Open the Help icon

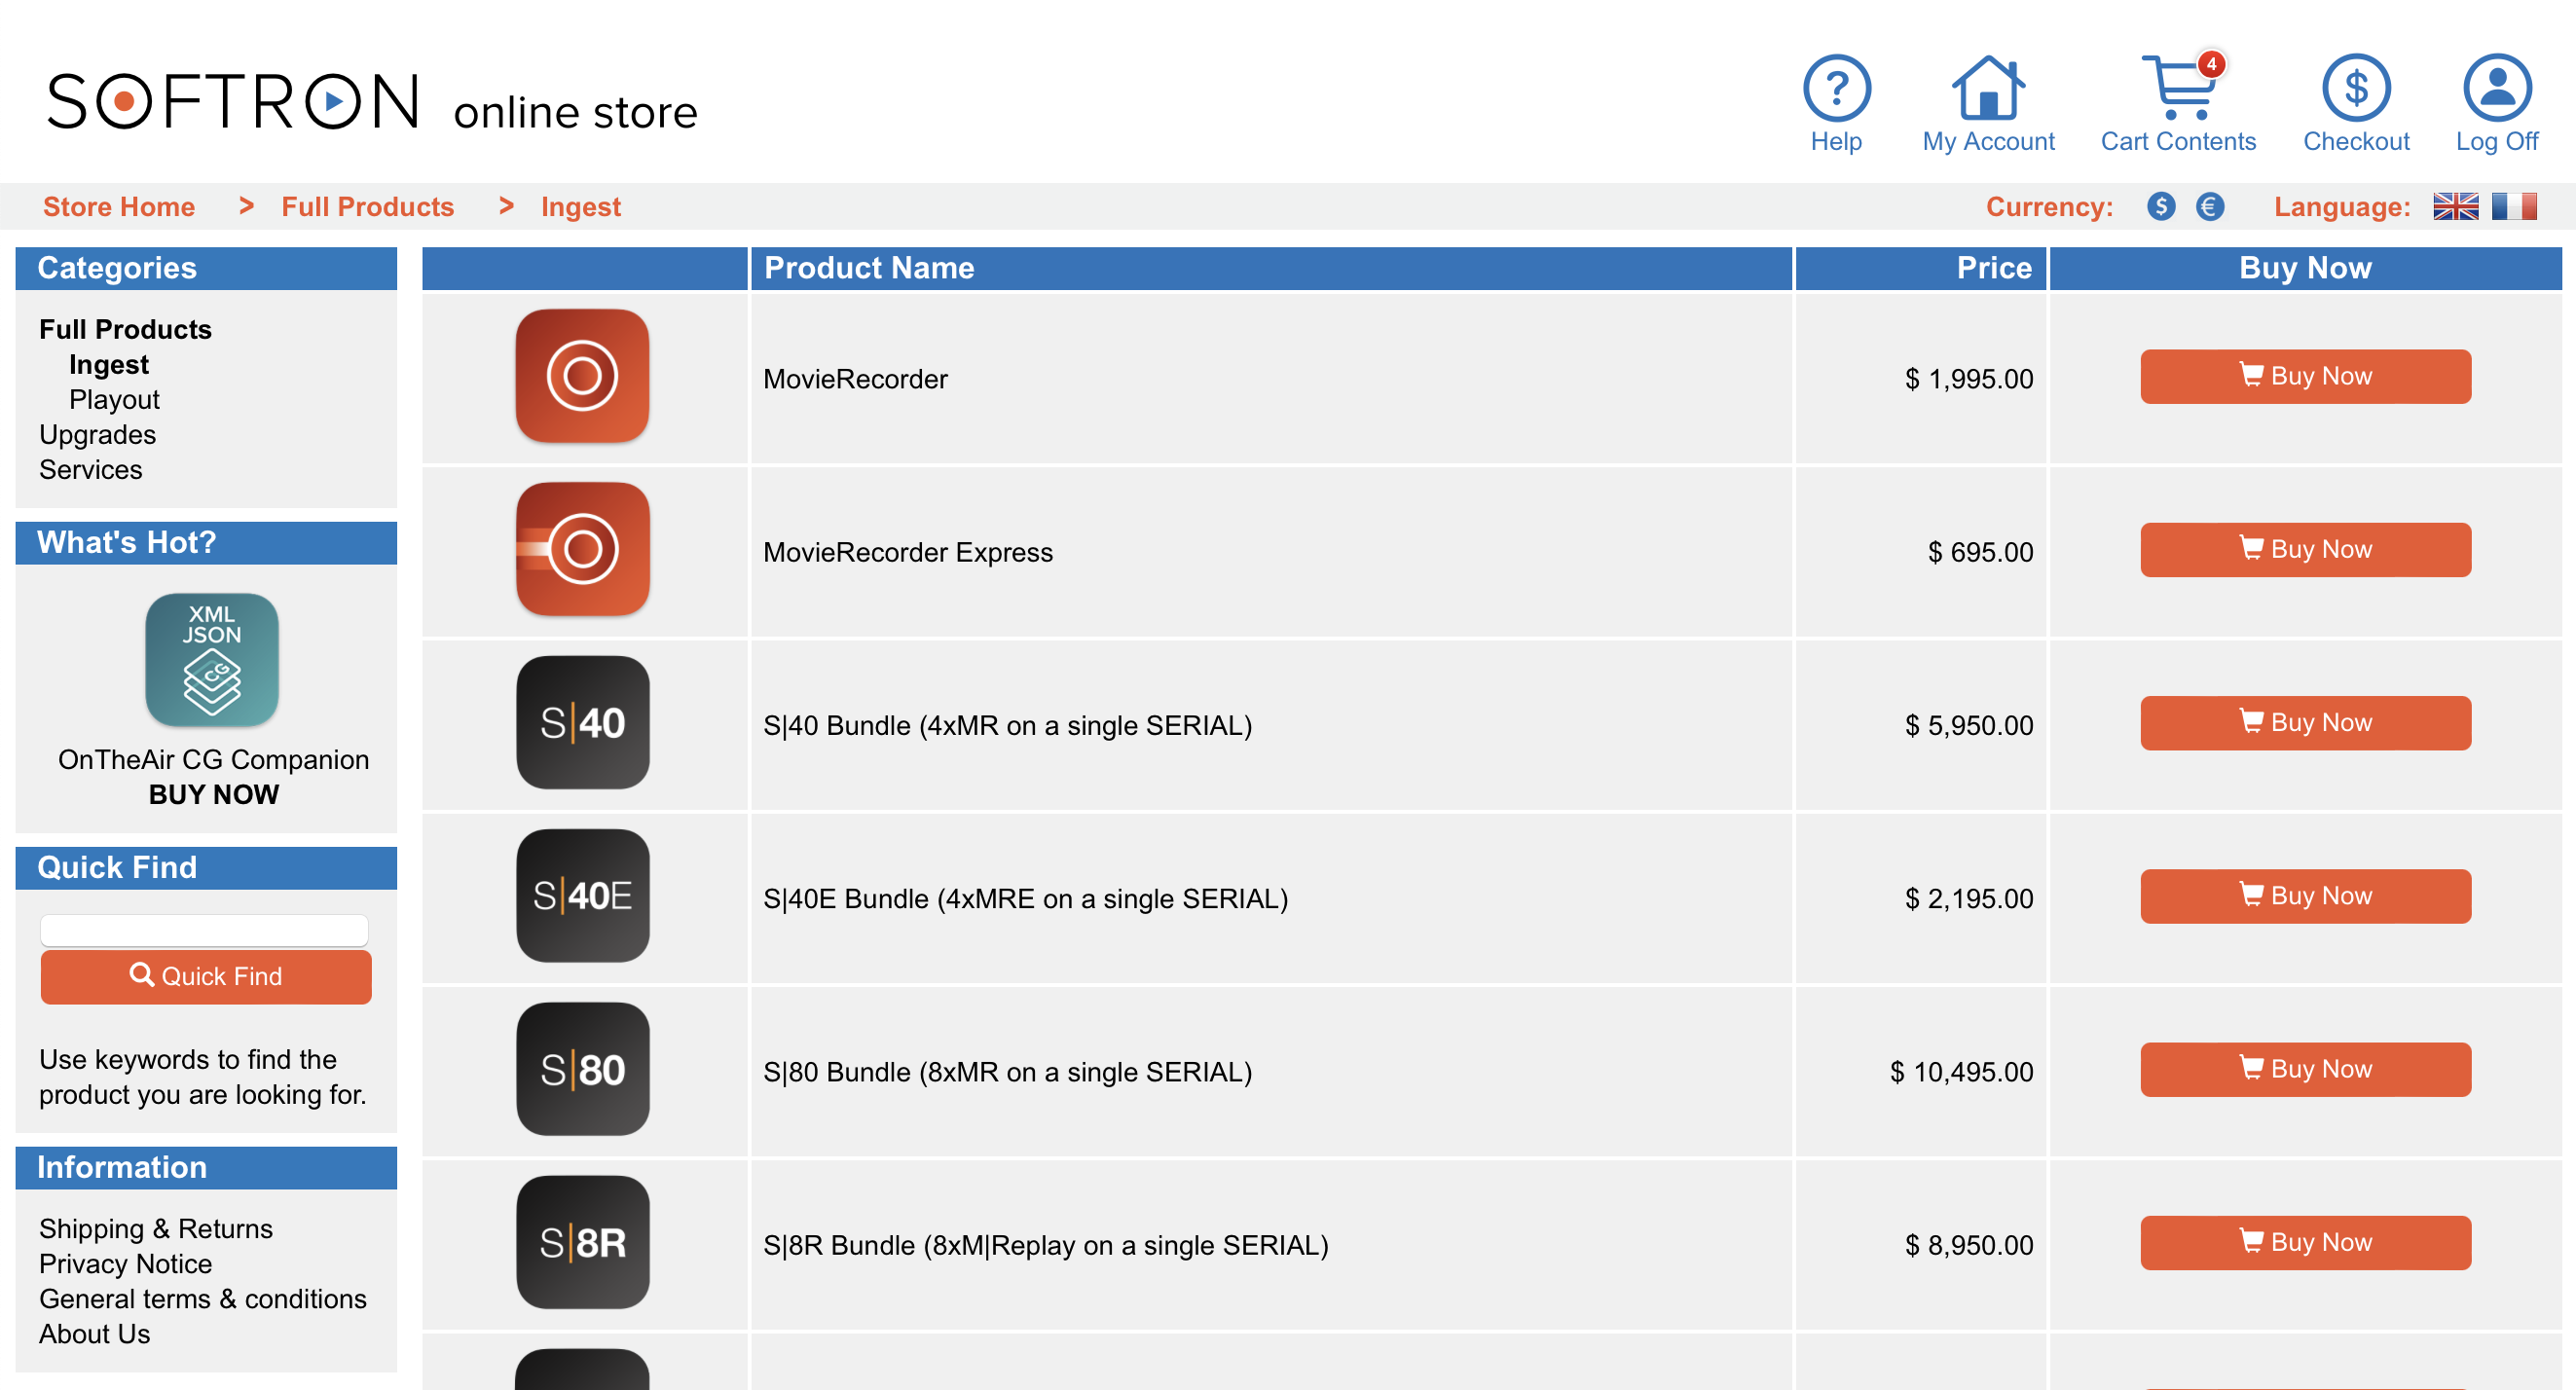point(1836,88)
